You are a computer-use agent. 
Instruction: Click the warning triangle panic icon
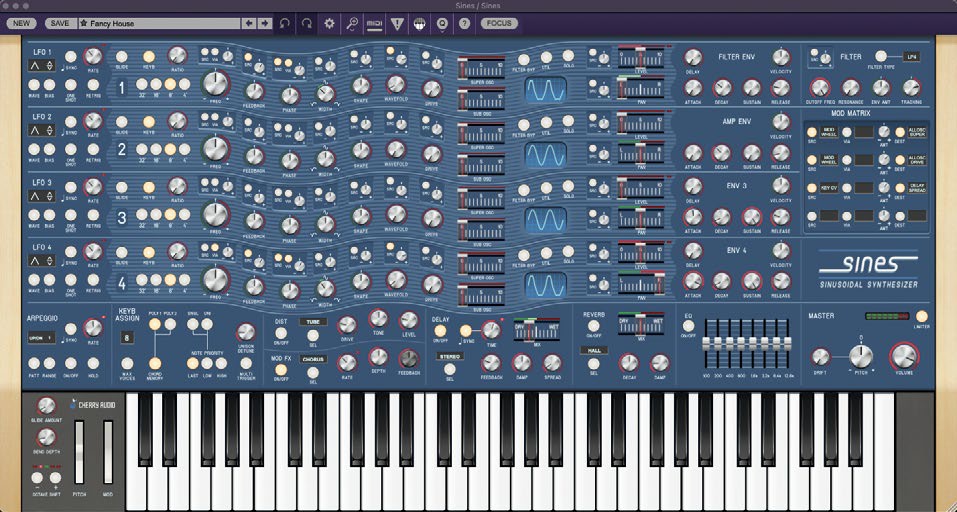[397, 24]
